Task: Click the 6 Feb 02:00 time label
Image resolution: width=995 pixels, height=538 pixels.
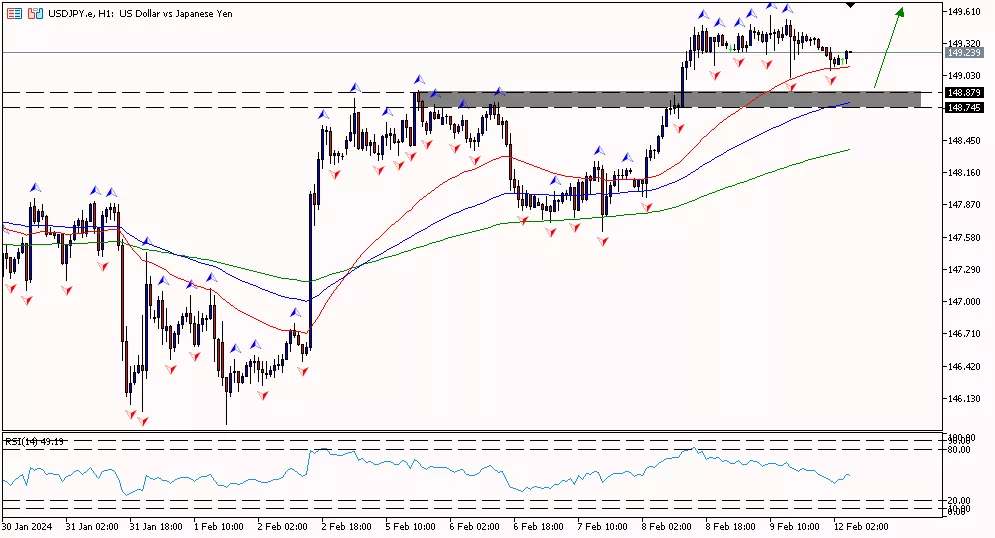Action: click(475, 527)
